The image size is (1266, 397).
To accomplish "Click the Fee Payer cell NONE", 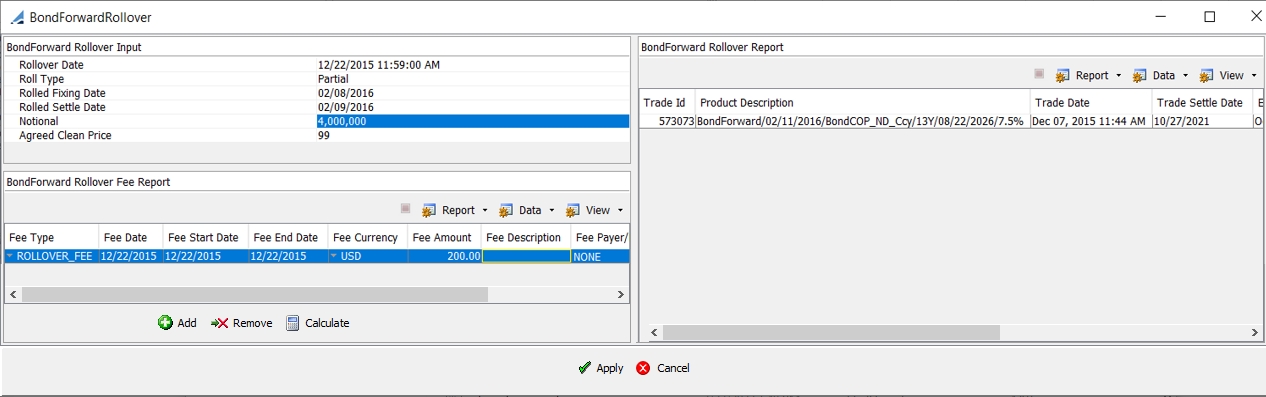I will tap(600, 256).
